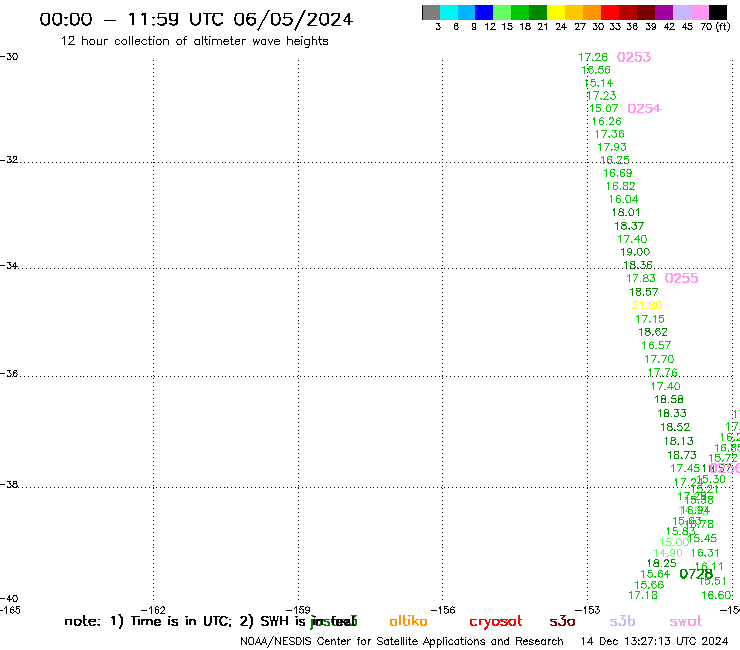The width and height of the screenshot is (740, 650).
Task: Click the pure blue swatch left of 12
Action: (484, 12)
